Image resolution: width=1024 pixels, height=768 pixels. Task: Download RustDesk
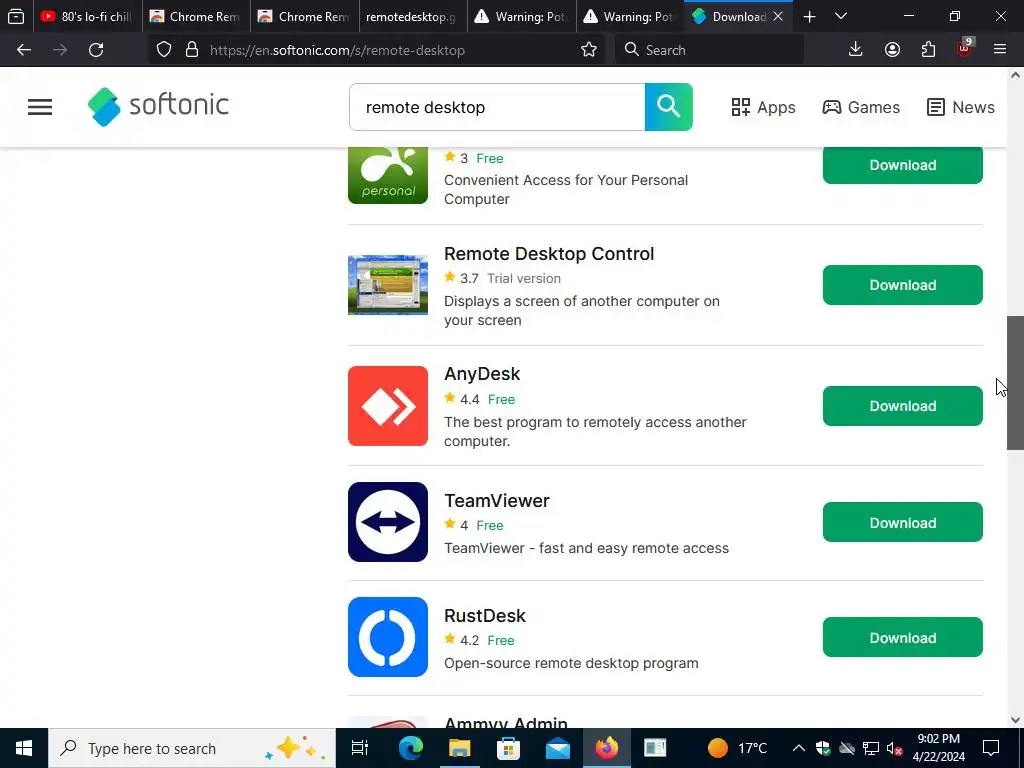click(x=903, y=637)
